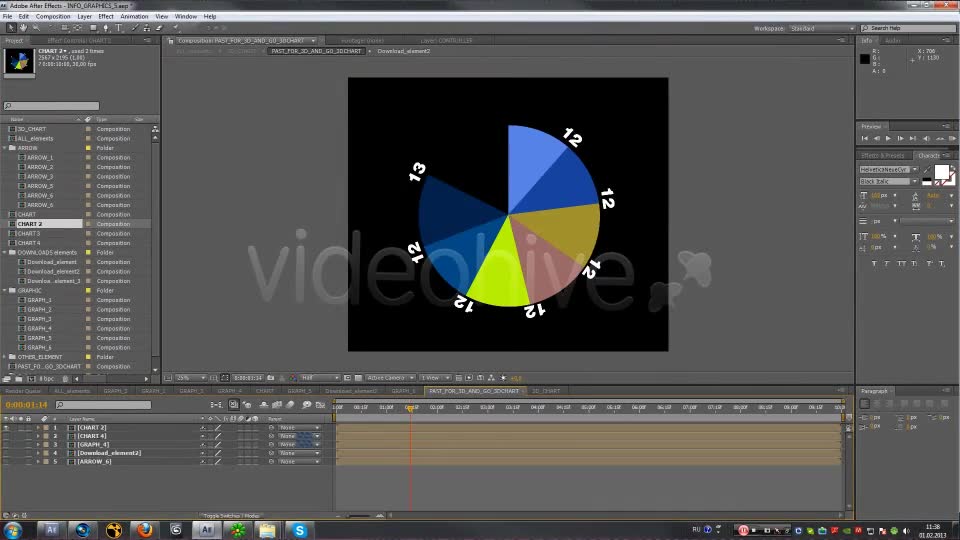
Task: Expand the OTHER_ELEMENT folder in Project
Action: (5, 357)
